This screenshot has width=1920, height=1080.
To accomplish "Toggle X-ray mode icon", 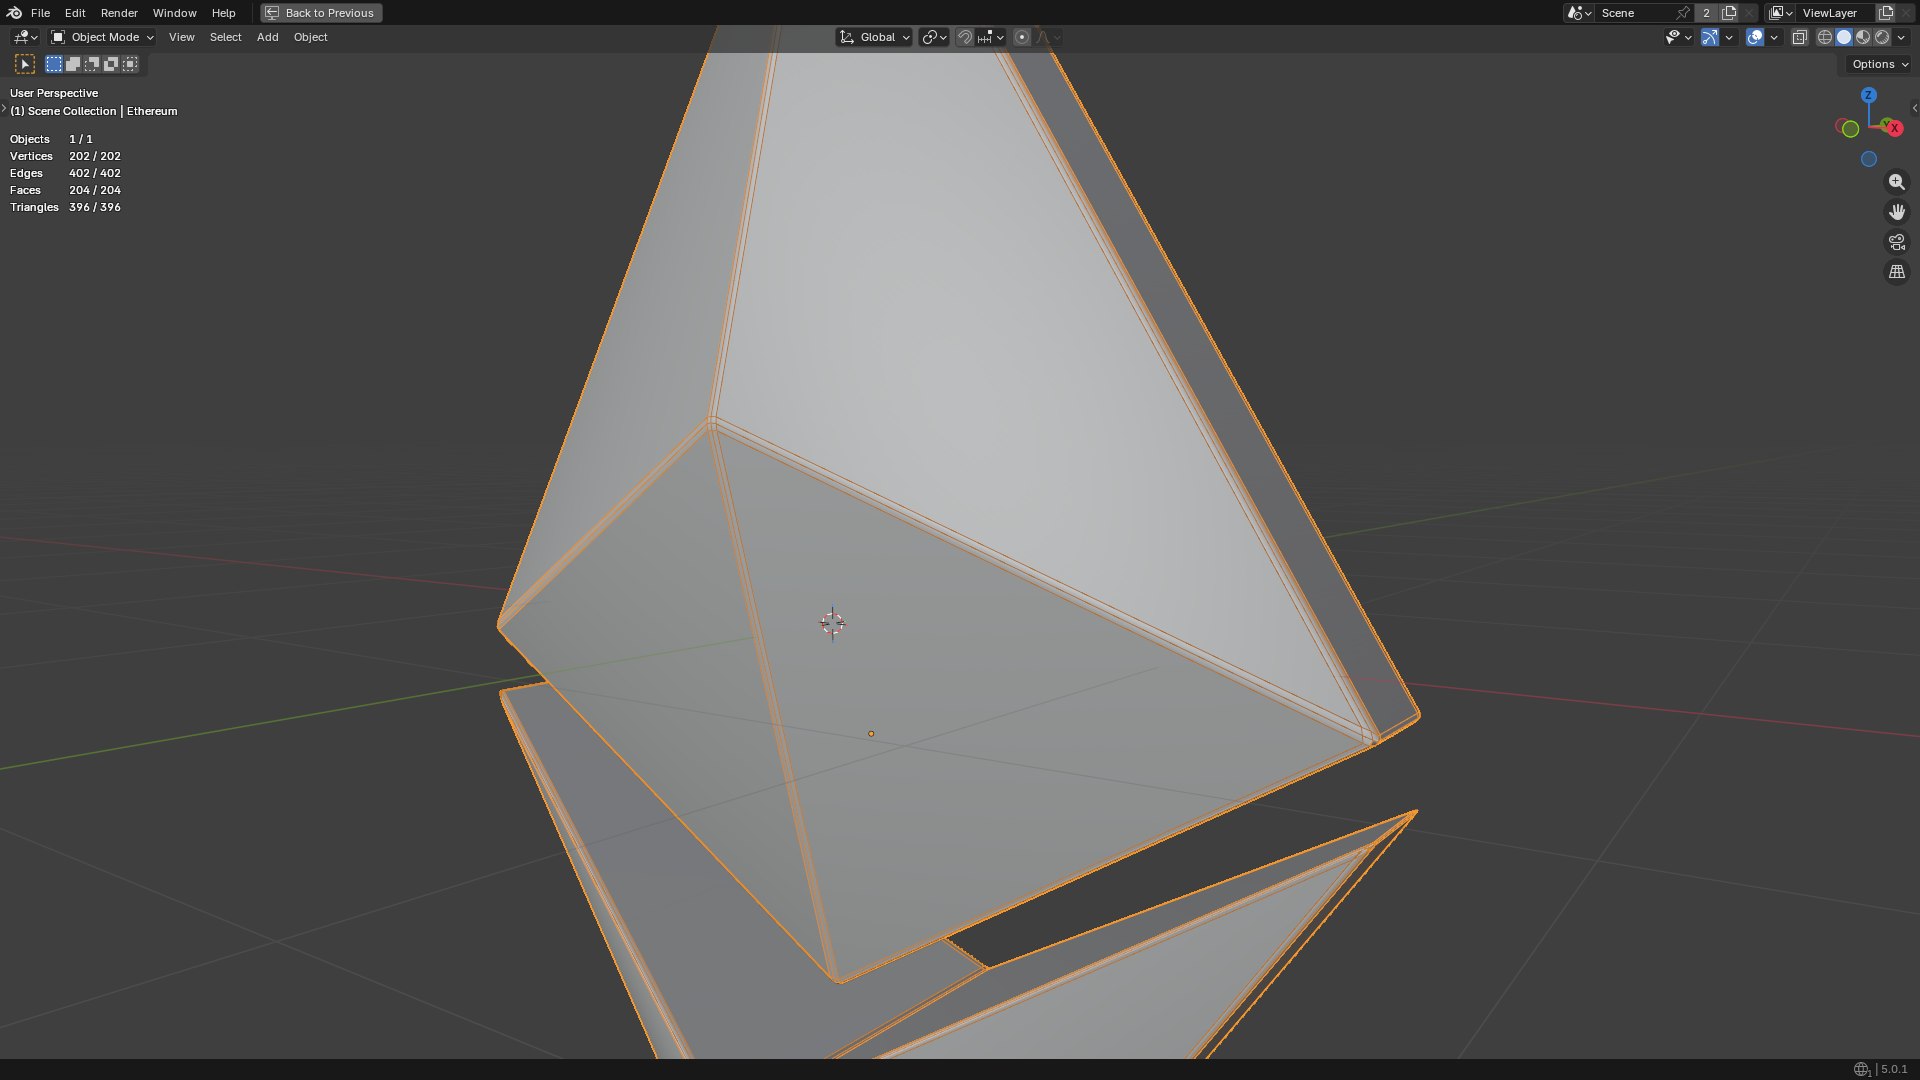I will click(1799, 37).
